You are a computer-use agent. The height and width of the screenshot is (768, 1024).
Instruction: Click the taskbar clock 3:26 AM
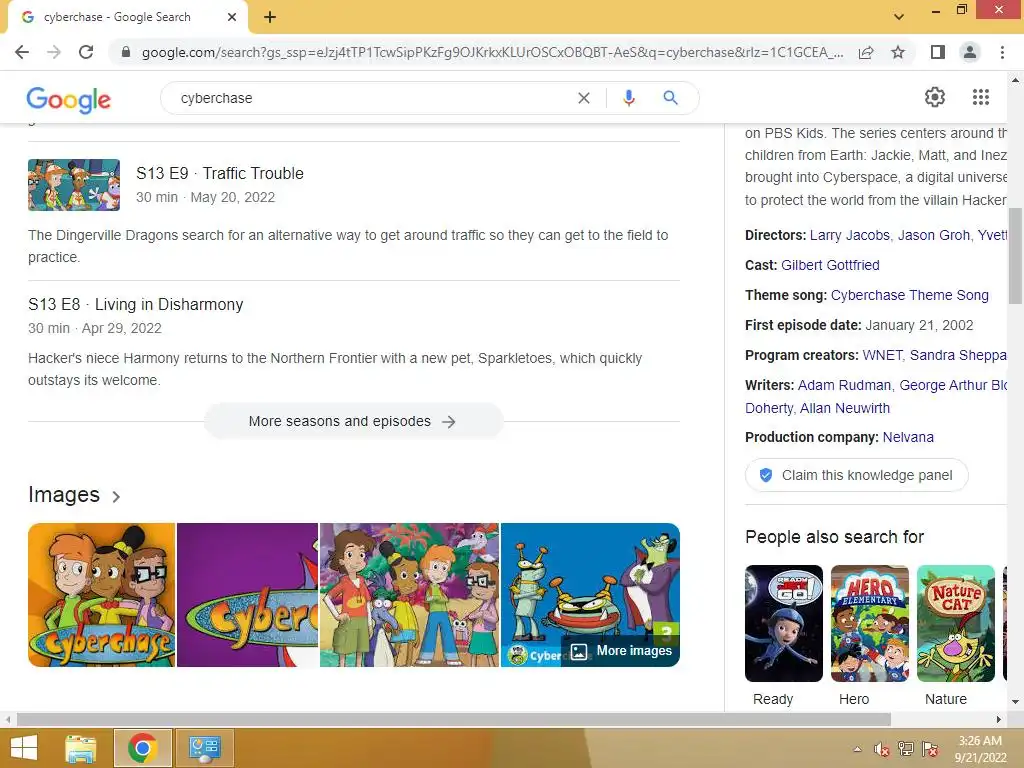tap(980, 741)
